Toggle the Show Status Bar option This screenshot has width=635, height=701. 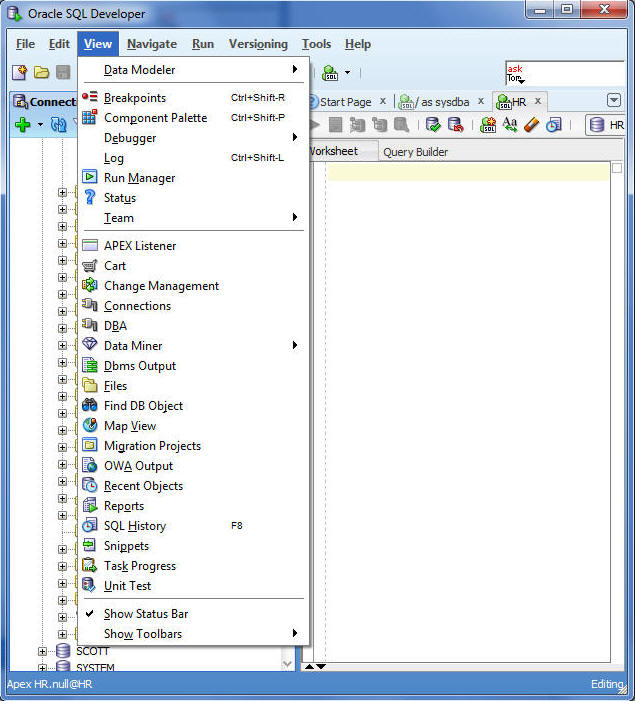[146, 614]
